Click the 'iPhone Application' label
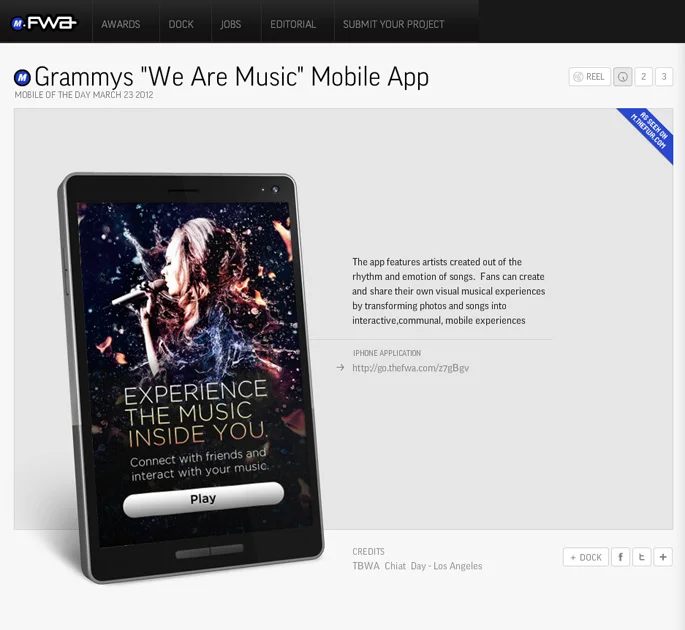 tap(387, 353)
